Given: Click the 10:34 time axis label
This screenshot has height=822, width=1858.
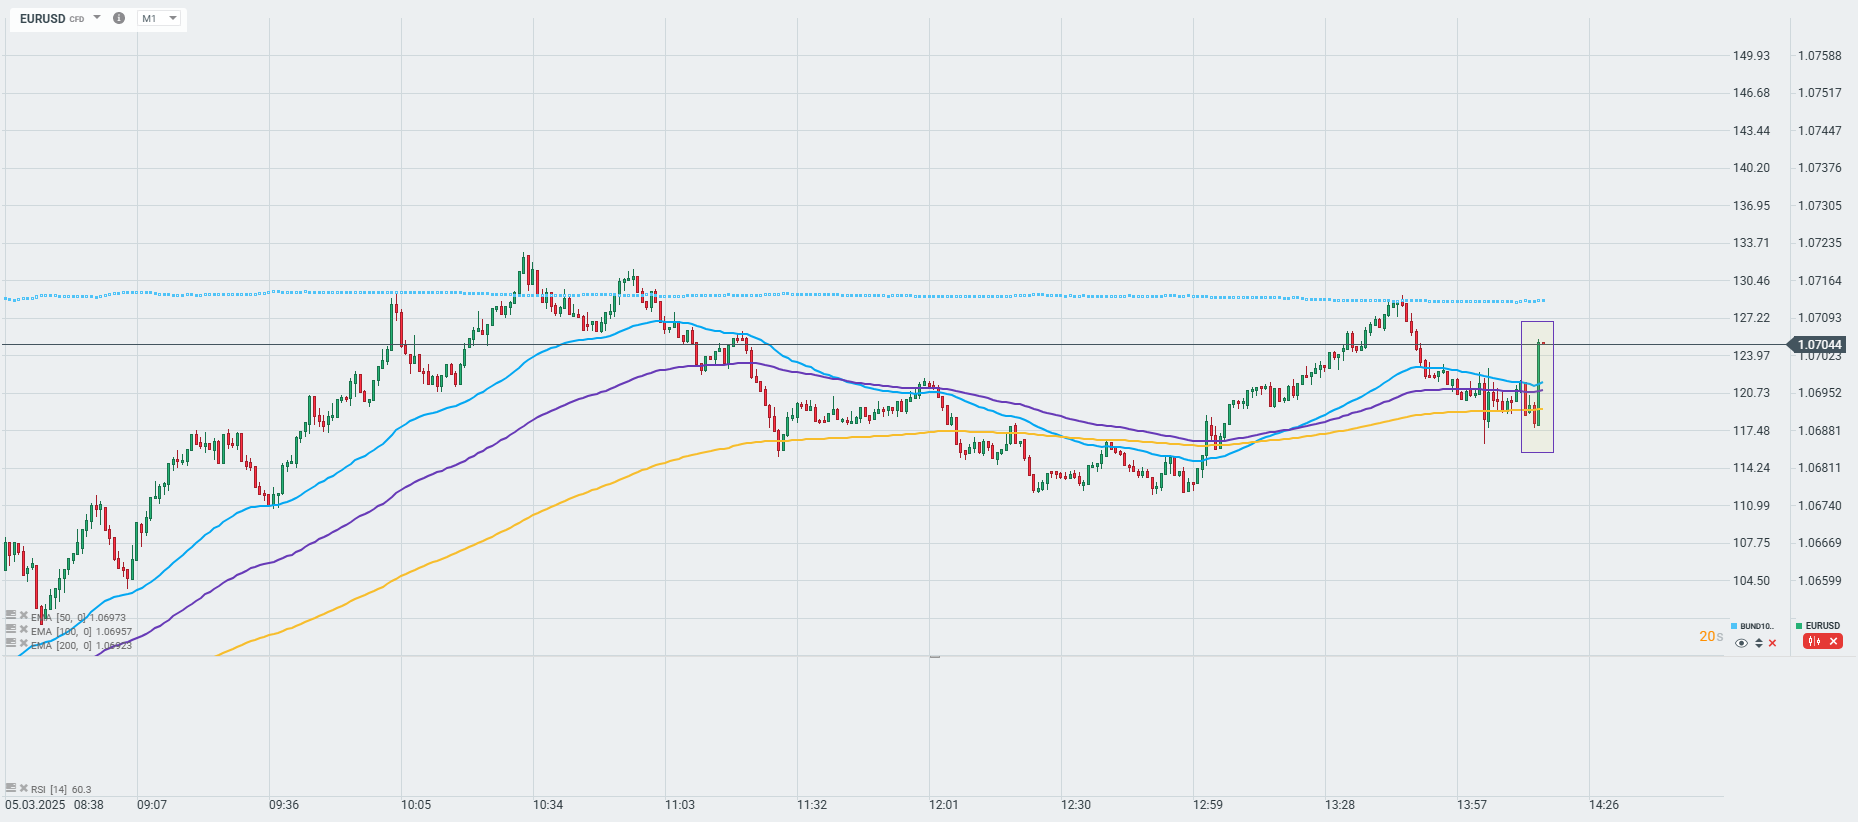Looking at the screenshot, I should point(548,805).
